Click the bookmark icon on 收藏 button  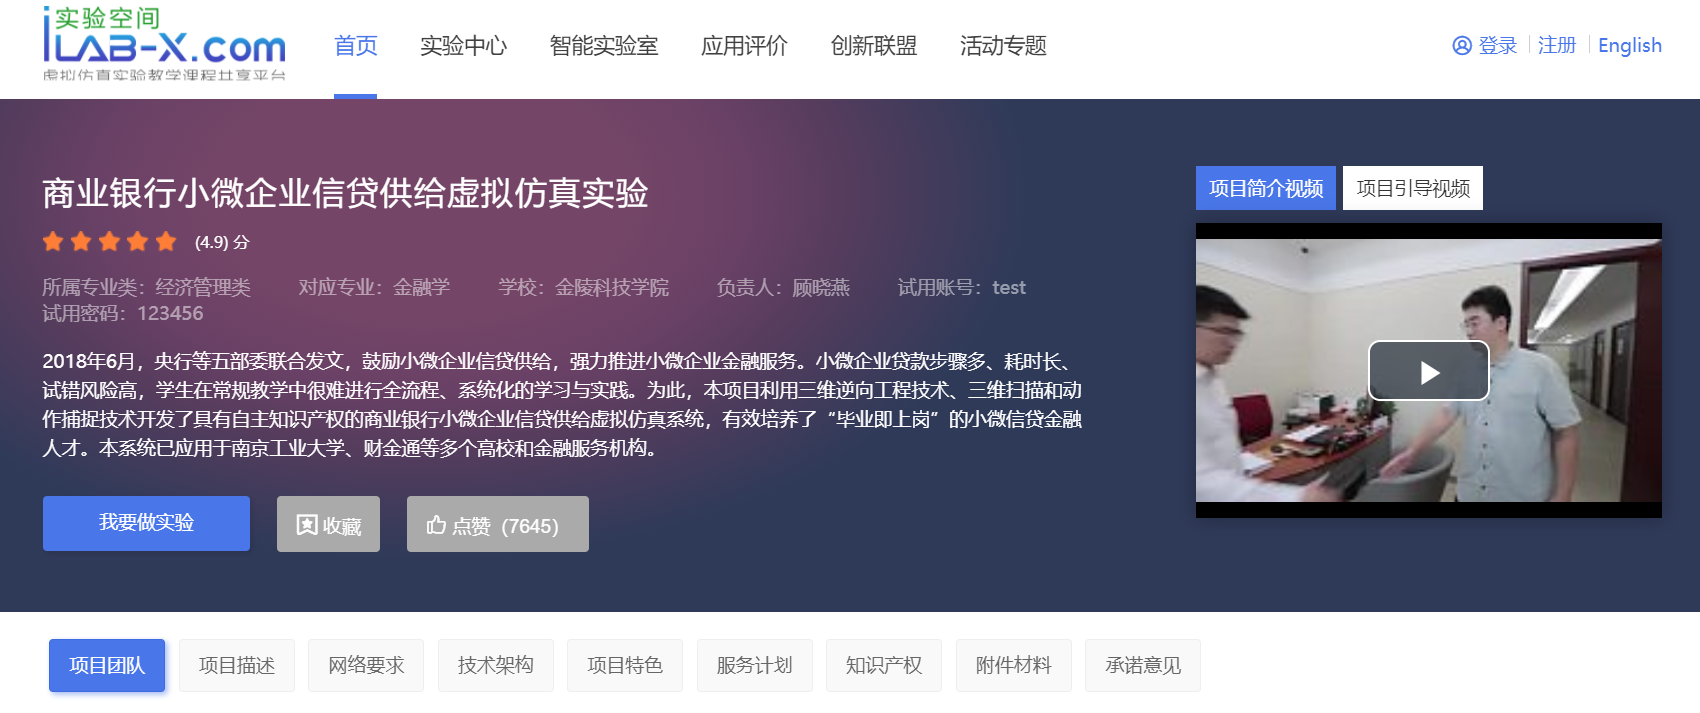(307, 525)
